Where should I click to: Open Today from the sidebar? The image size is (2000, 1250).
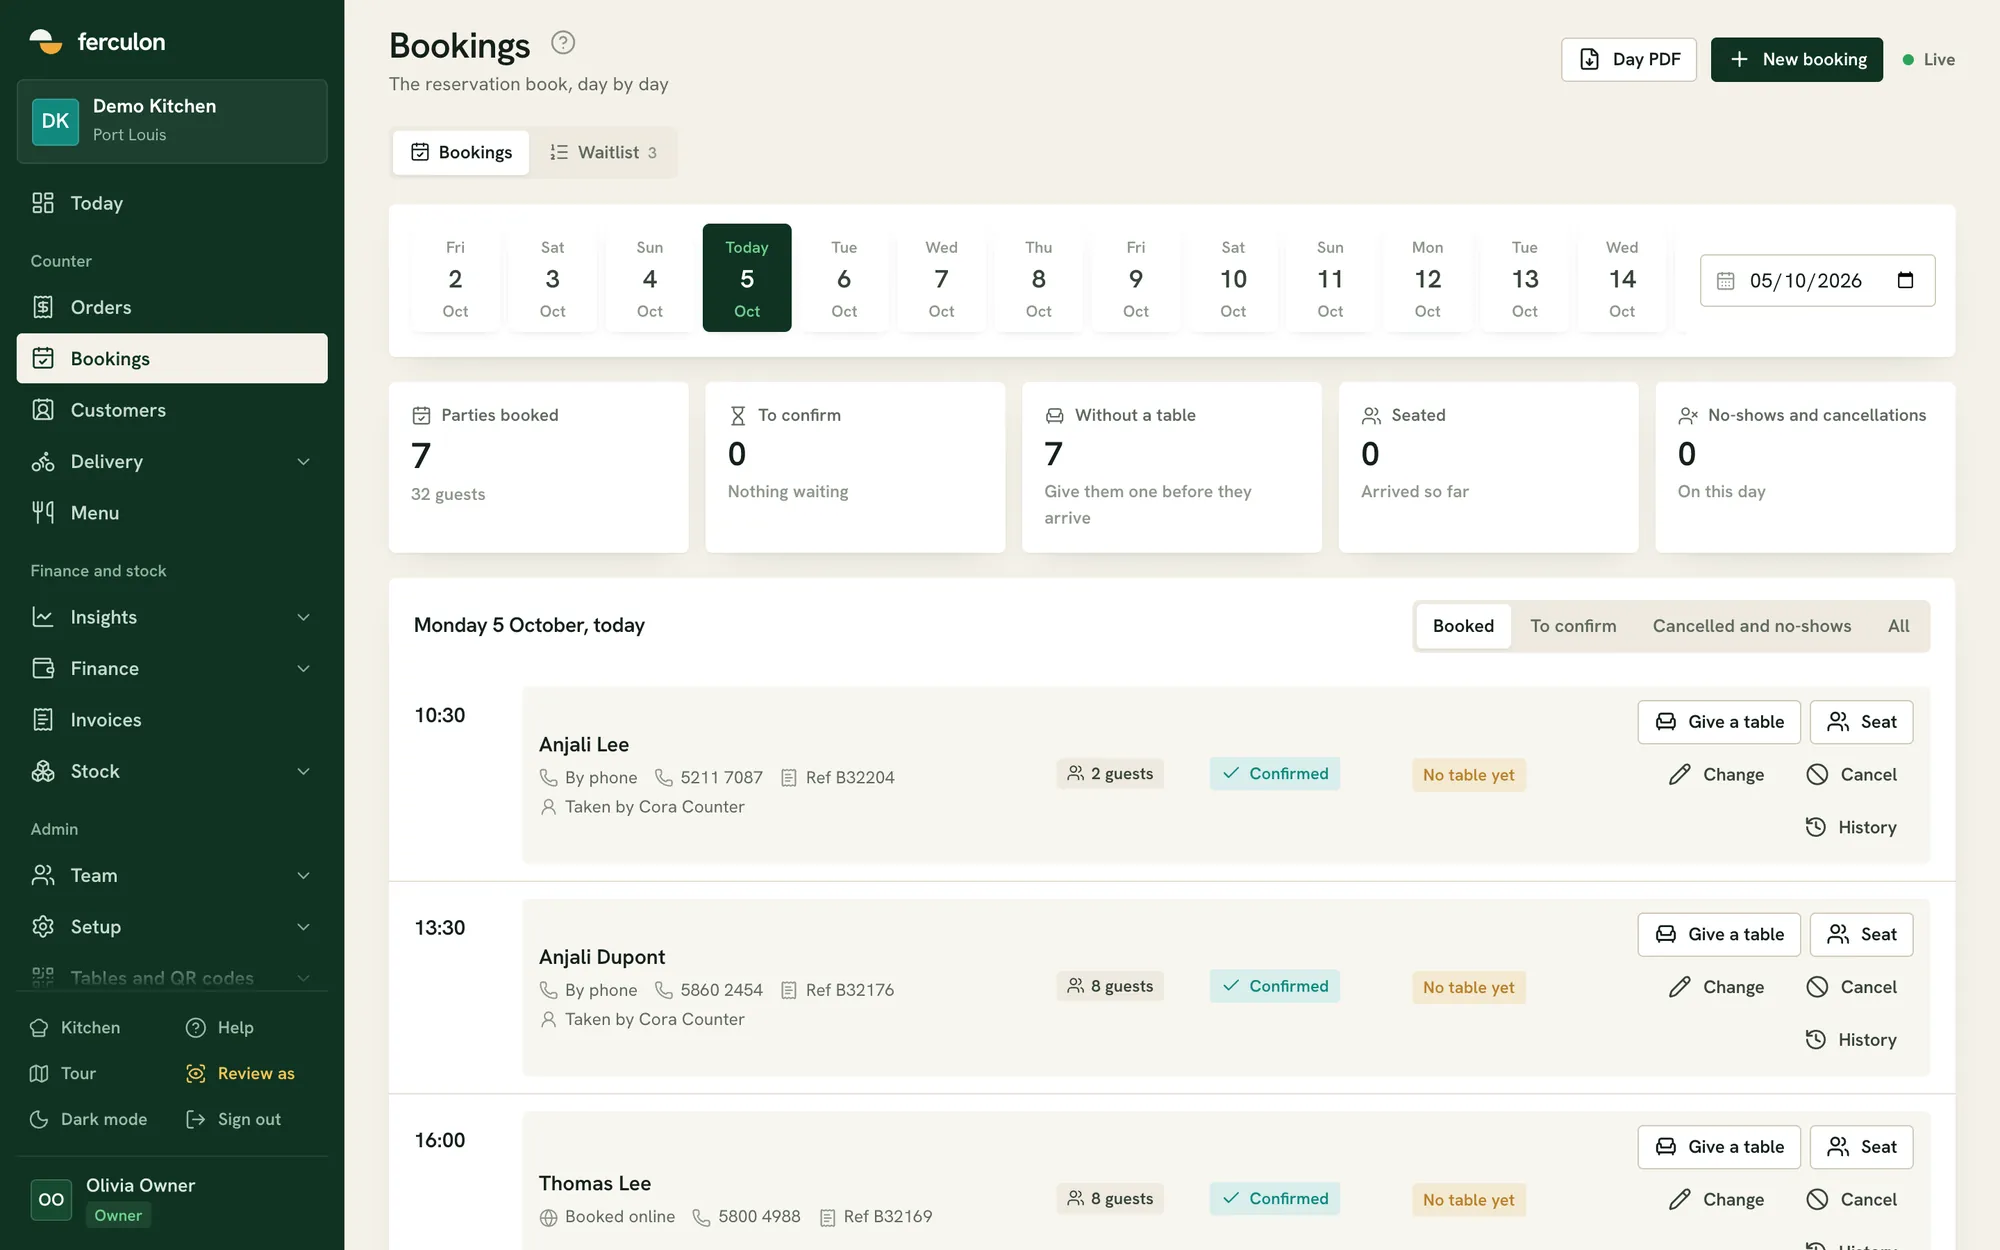pyautogui.click(x=172, y=203)
